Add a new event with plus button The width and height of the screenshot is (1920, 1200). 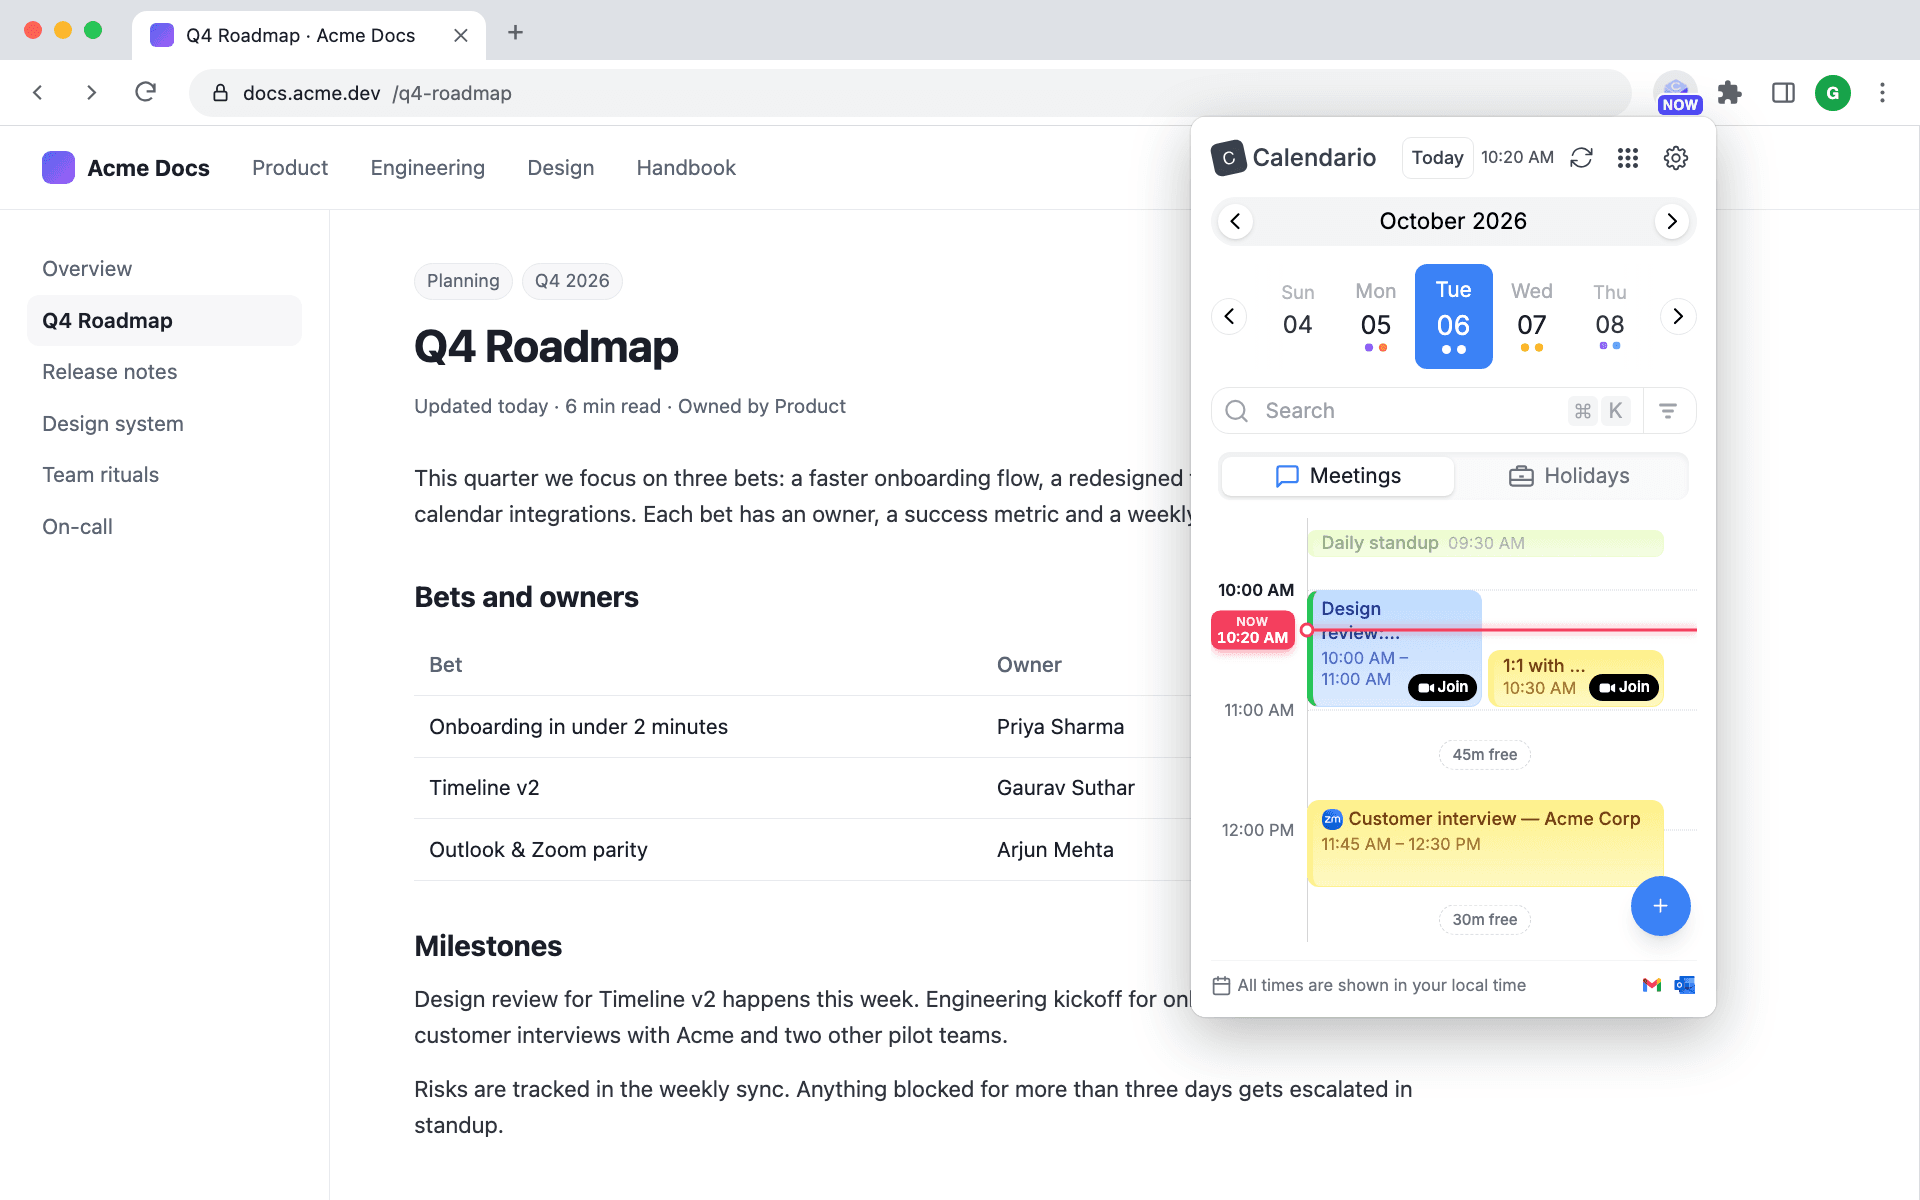coord(1660,906)
